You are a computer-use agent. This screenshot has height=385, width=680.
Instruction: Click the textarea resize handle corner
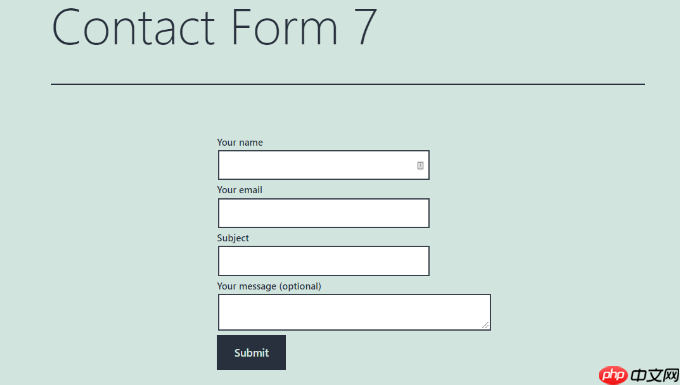click(485, 325)
